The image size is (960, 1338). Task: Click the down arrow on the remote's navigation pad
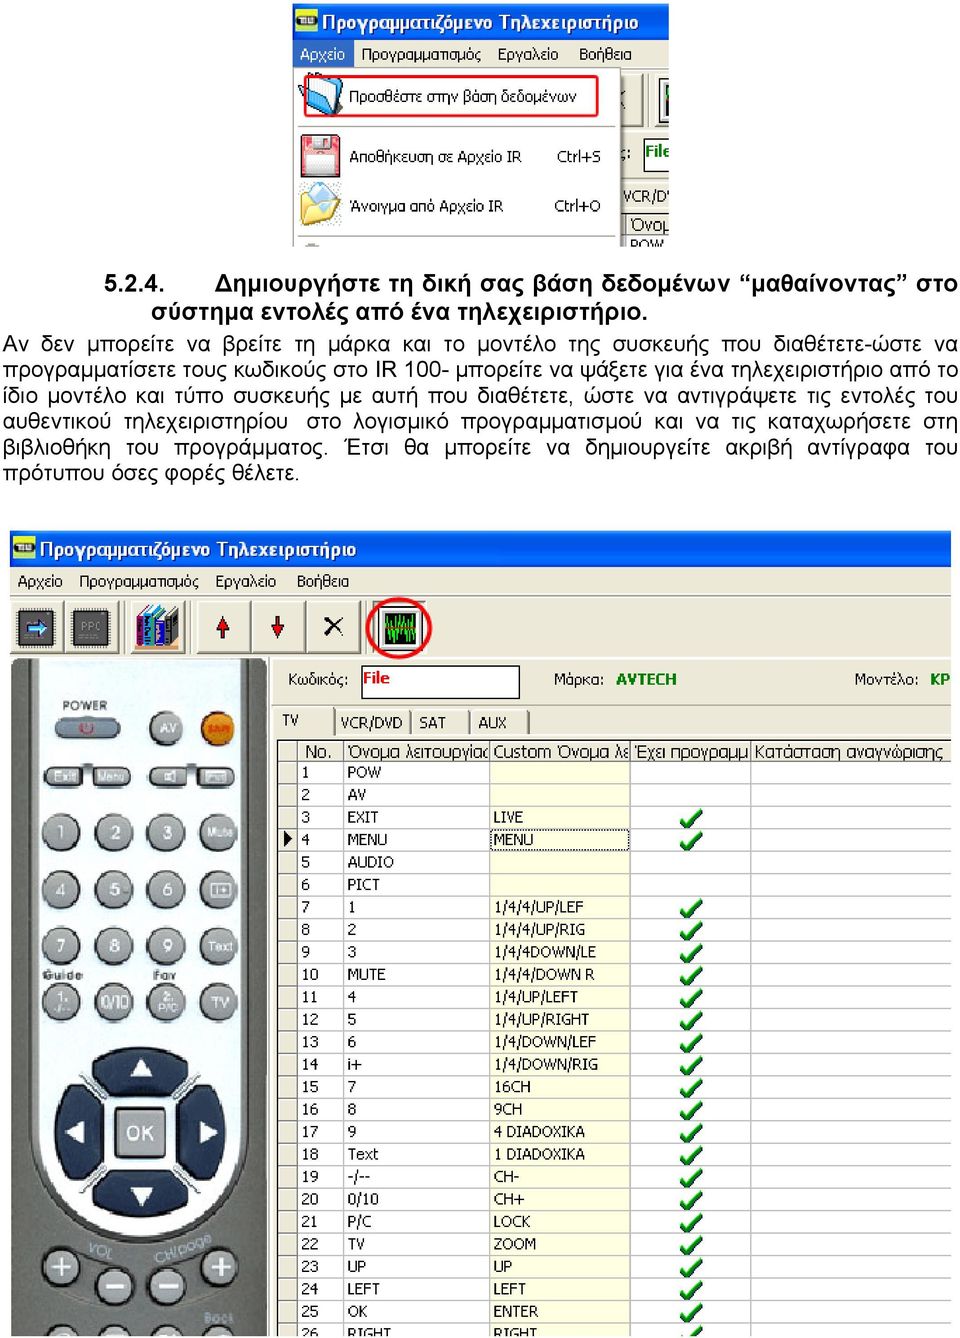(141, 1194)
